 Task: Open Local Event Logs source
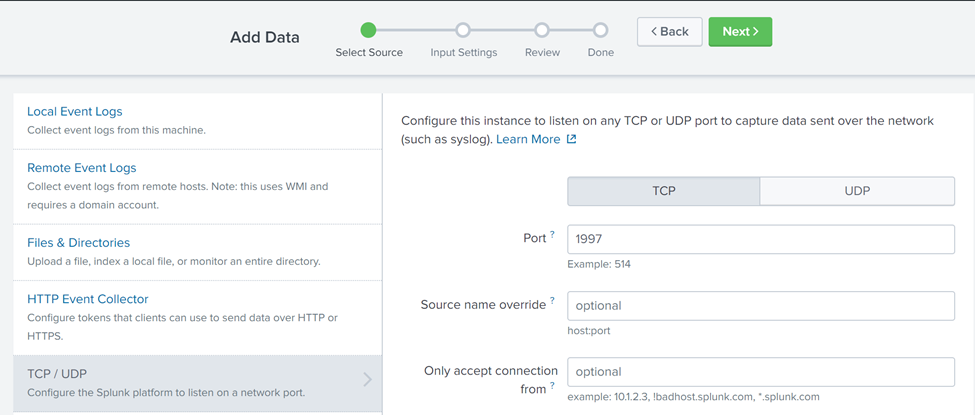click(x=75, y=112)
